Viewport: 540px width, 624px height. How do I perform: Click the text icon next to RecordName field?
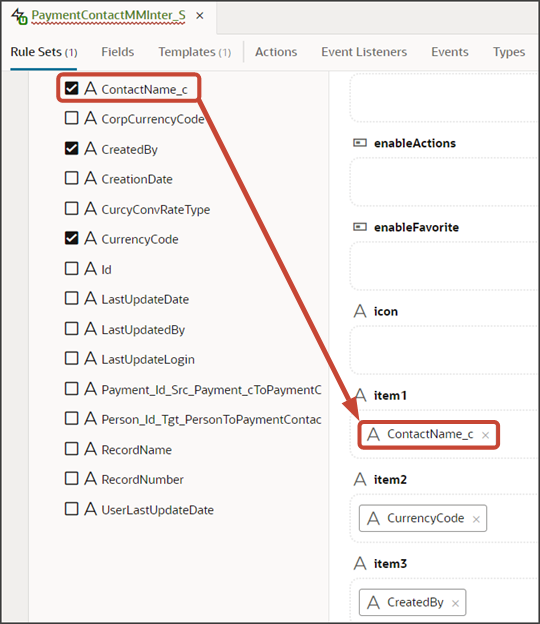coord(91,448)
